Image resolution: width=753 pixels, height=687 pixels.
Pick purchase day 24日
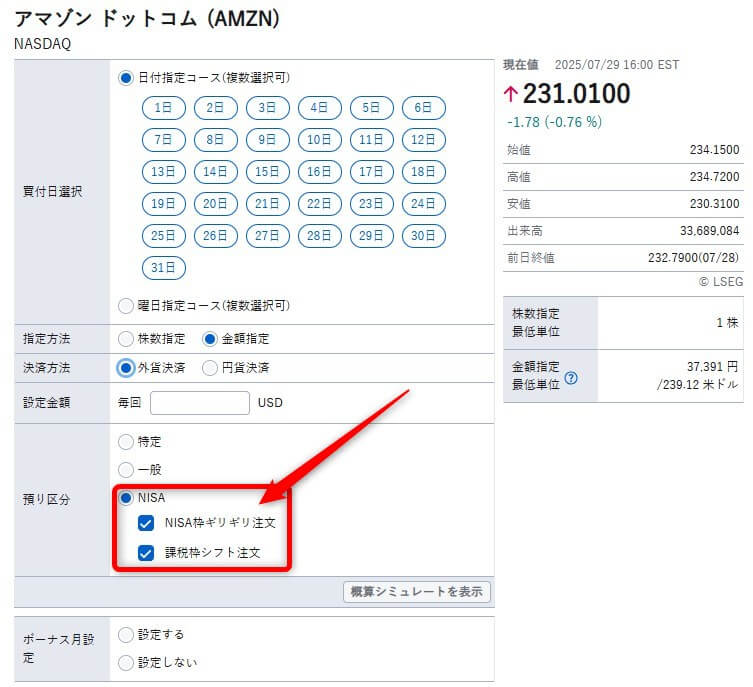[x=424, y=204]
